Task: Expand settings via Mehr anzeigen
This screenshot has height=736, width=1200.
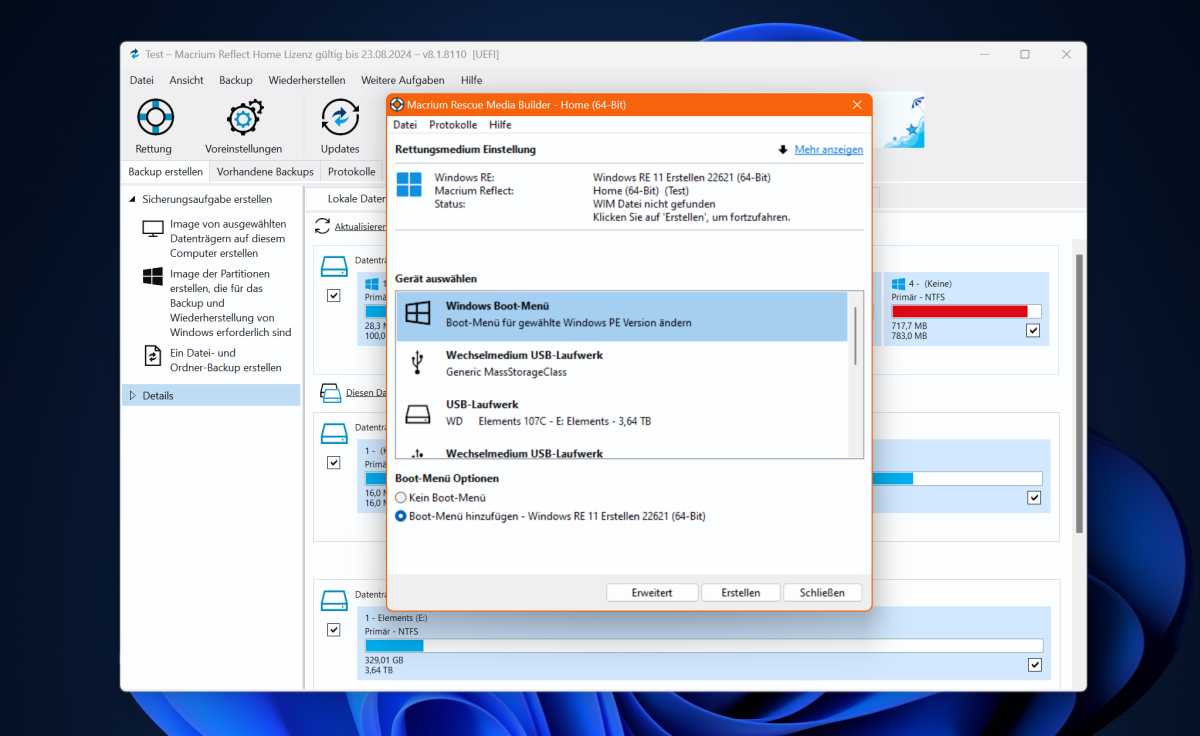Action: pos(828,149)
